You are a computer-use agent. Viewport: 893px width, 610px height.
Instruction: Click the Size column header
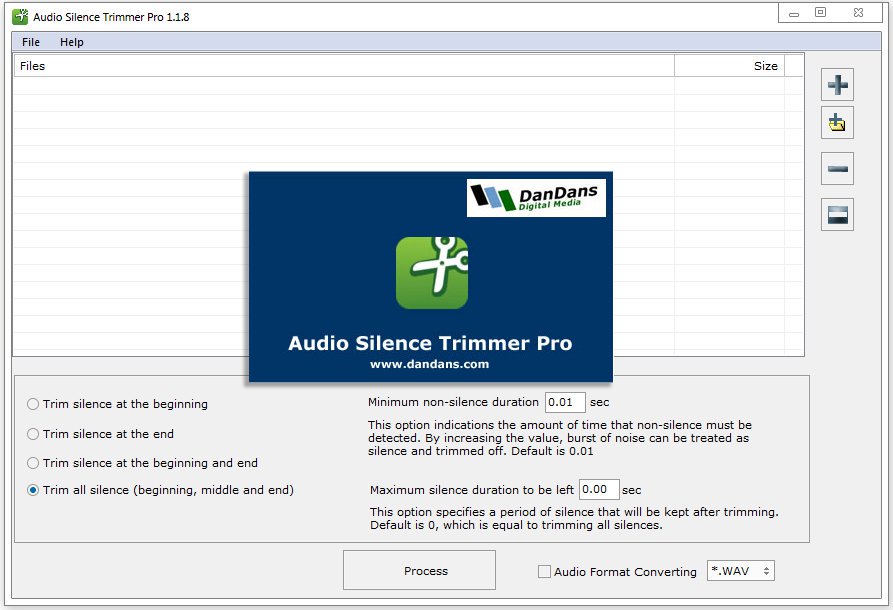[x=730, y=65]
